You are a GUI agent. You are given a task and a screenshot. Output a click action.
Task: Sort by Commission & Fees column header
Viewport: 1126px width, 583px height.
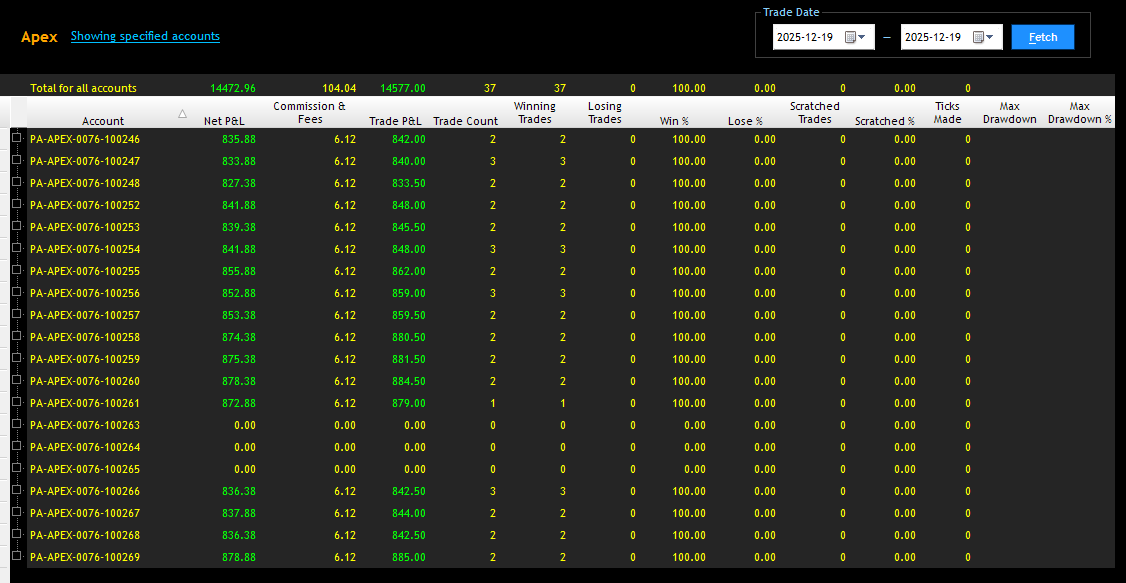coord(309,113)
